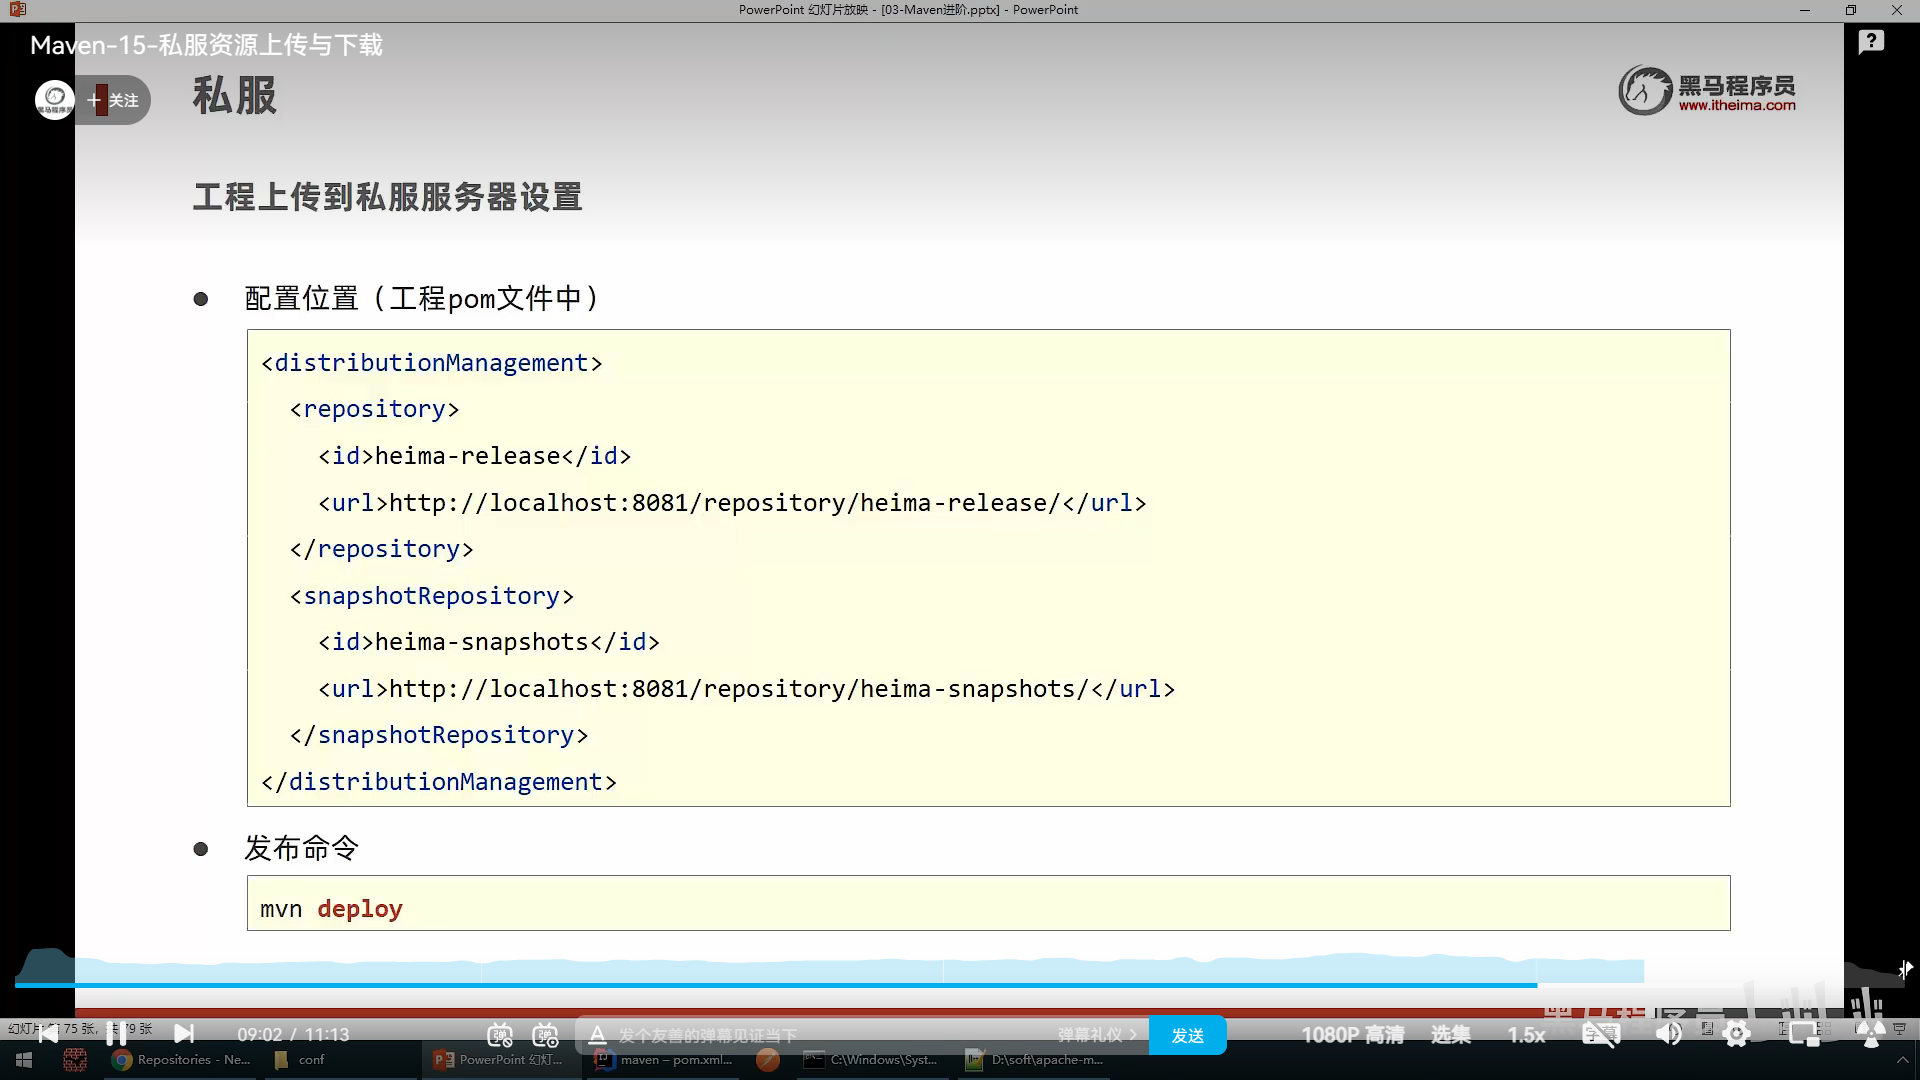Expand the 1080P 高清 quality menu
Viewport: 1920px width, 1080px height.
pyautogui.click(x=1352, y=1035)
